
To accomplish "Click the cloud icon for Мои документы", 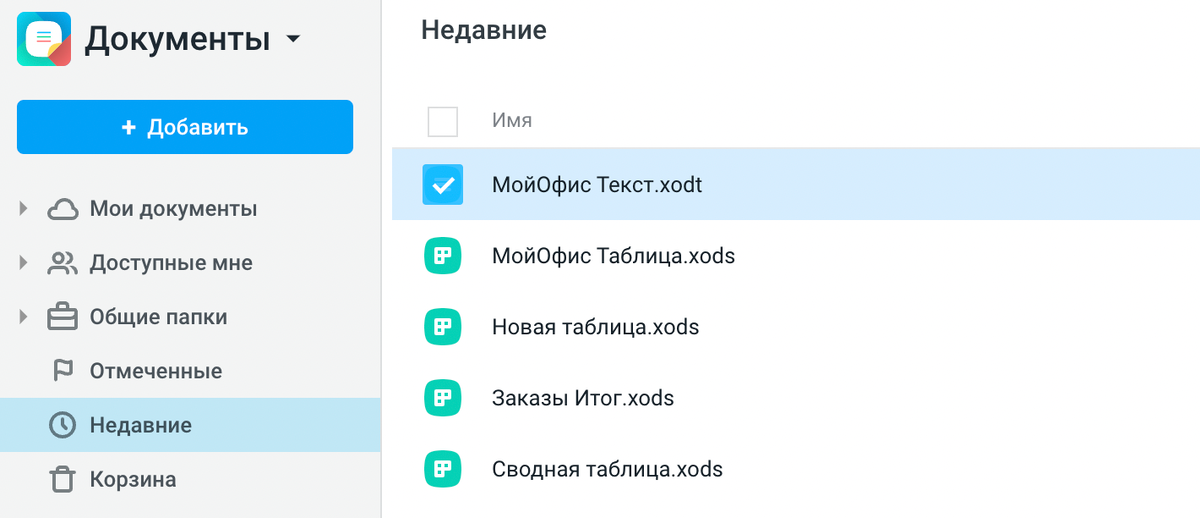I will [63, 209].
